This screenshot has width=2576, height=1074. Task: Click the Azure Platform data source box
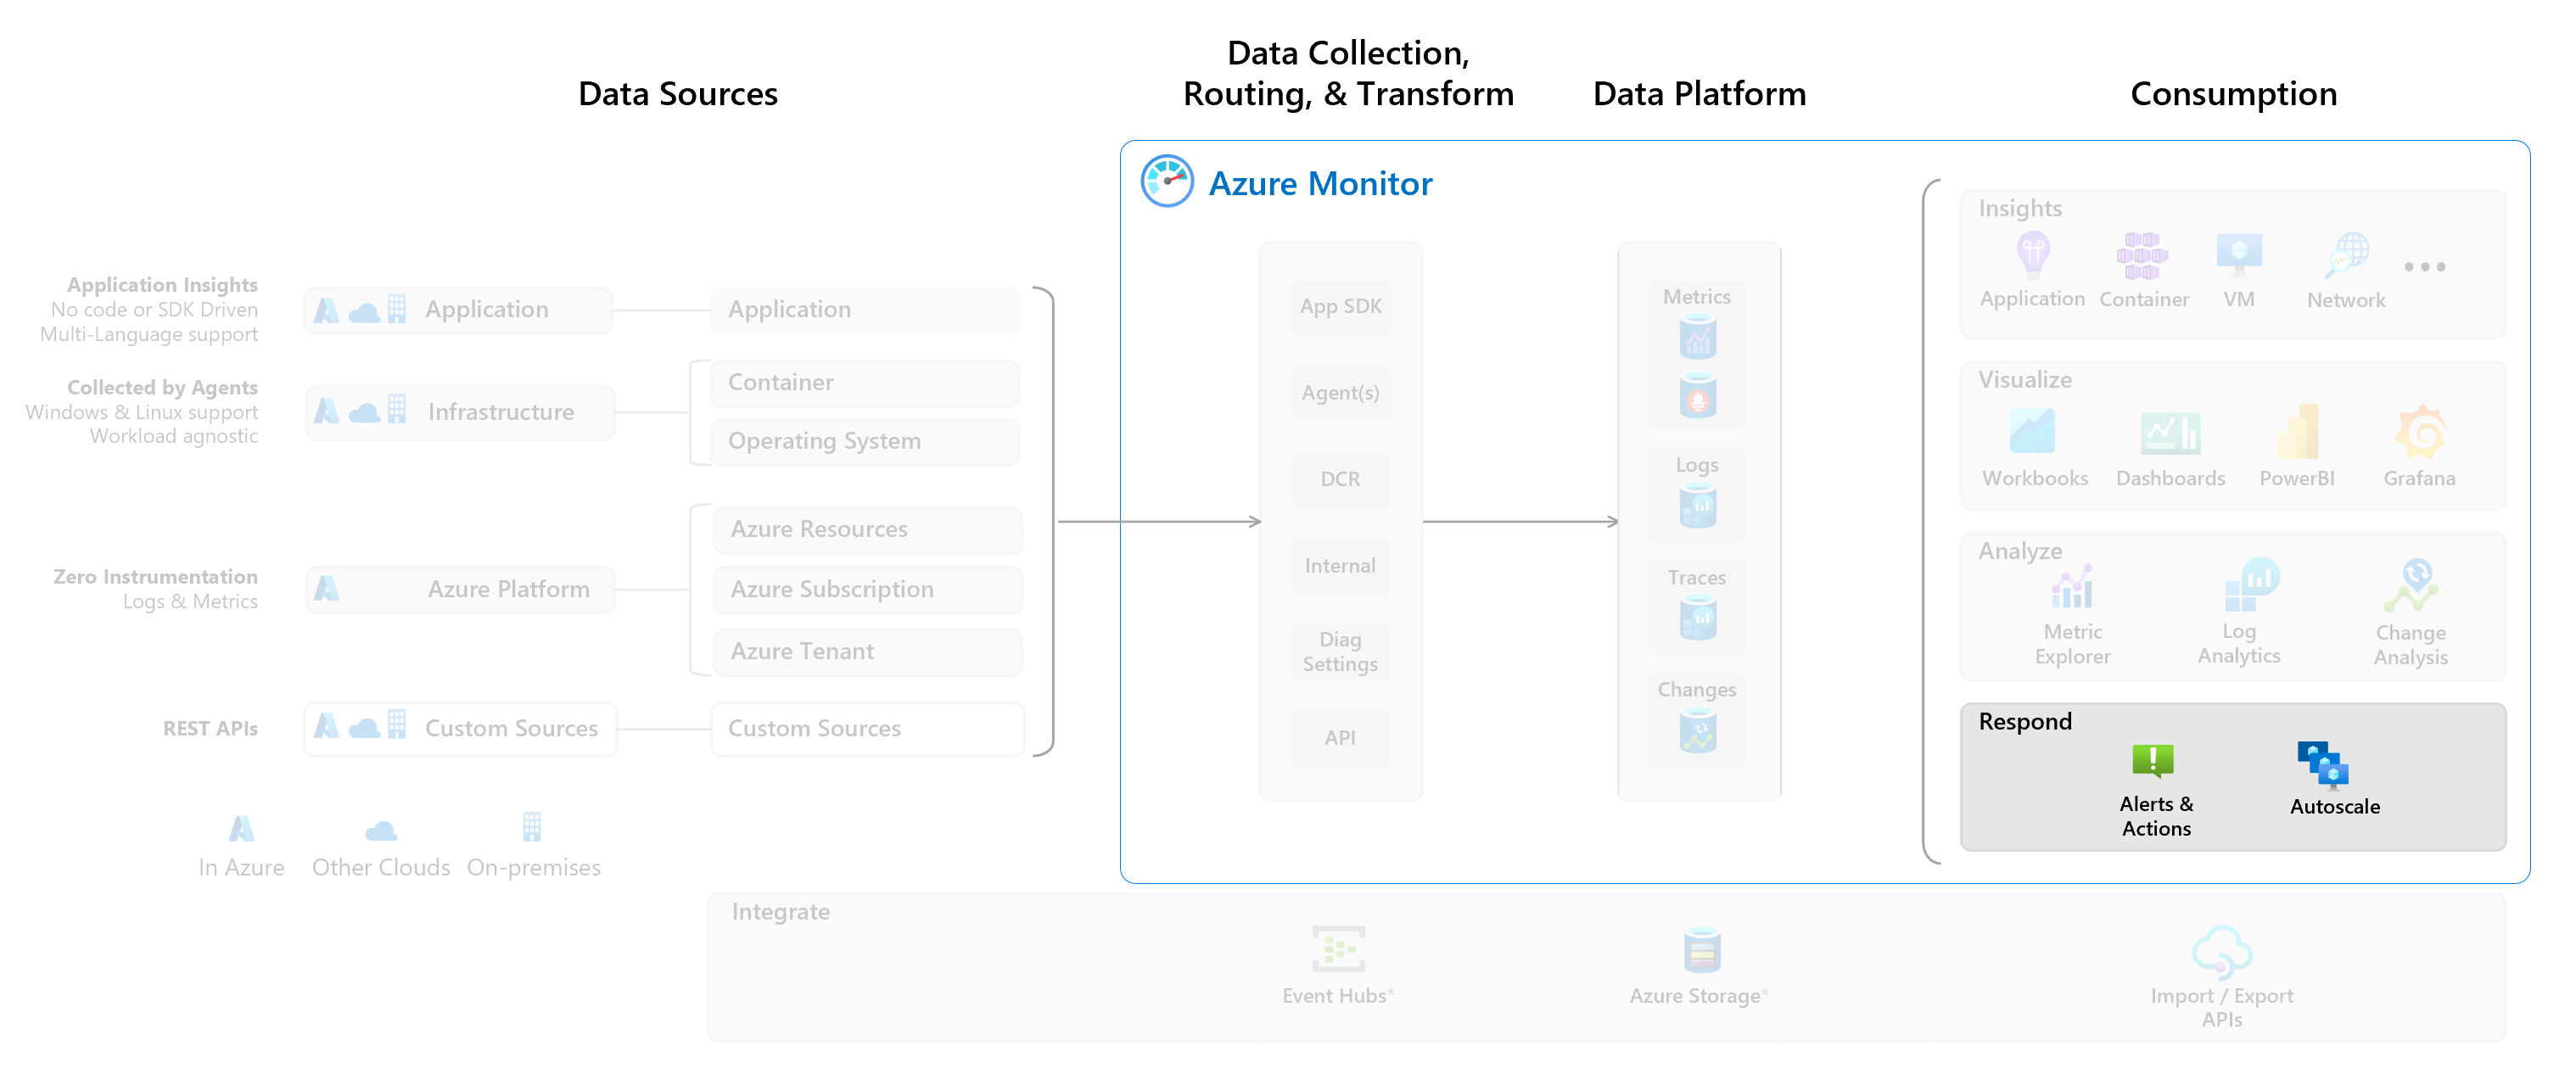pos(459,590)
